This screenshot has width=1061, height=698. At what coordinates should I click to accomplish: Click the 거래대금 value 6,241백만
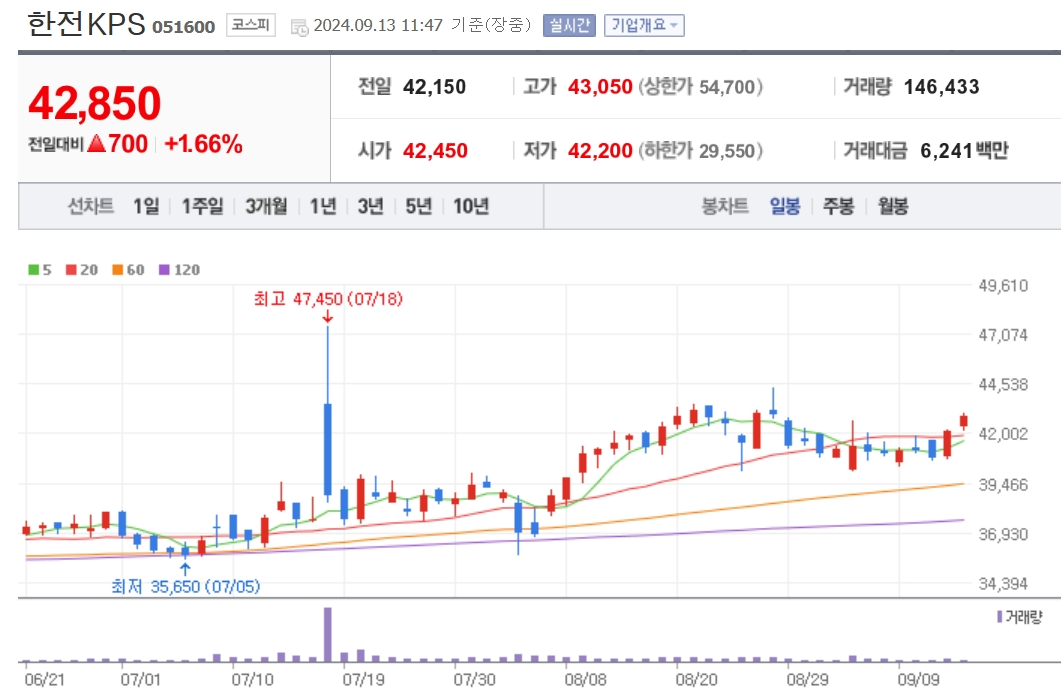coord(964,150)
